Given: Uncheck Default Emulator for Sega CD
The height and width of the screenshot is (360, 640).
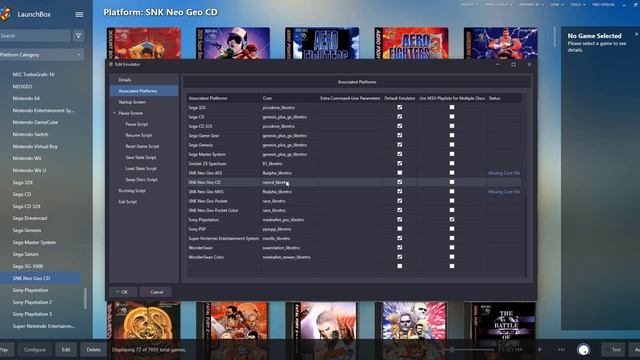Looking at the screenshot, I should [400, 117].
